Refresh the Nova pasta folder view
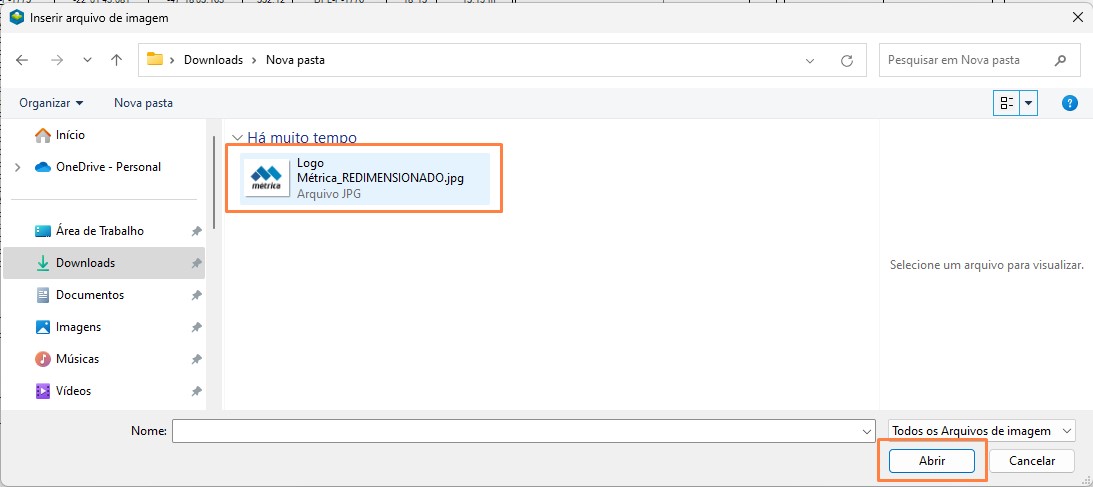Image resolution: width=1093 pixels, height=487 pixels. 847,60
